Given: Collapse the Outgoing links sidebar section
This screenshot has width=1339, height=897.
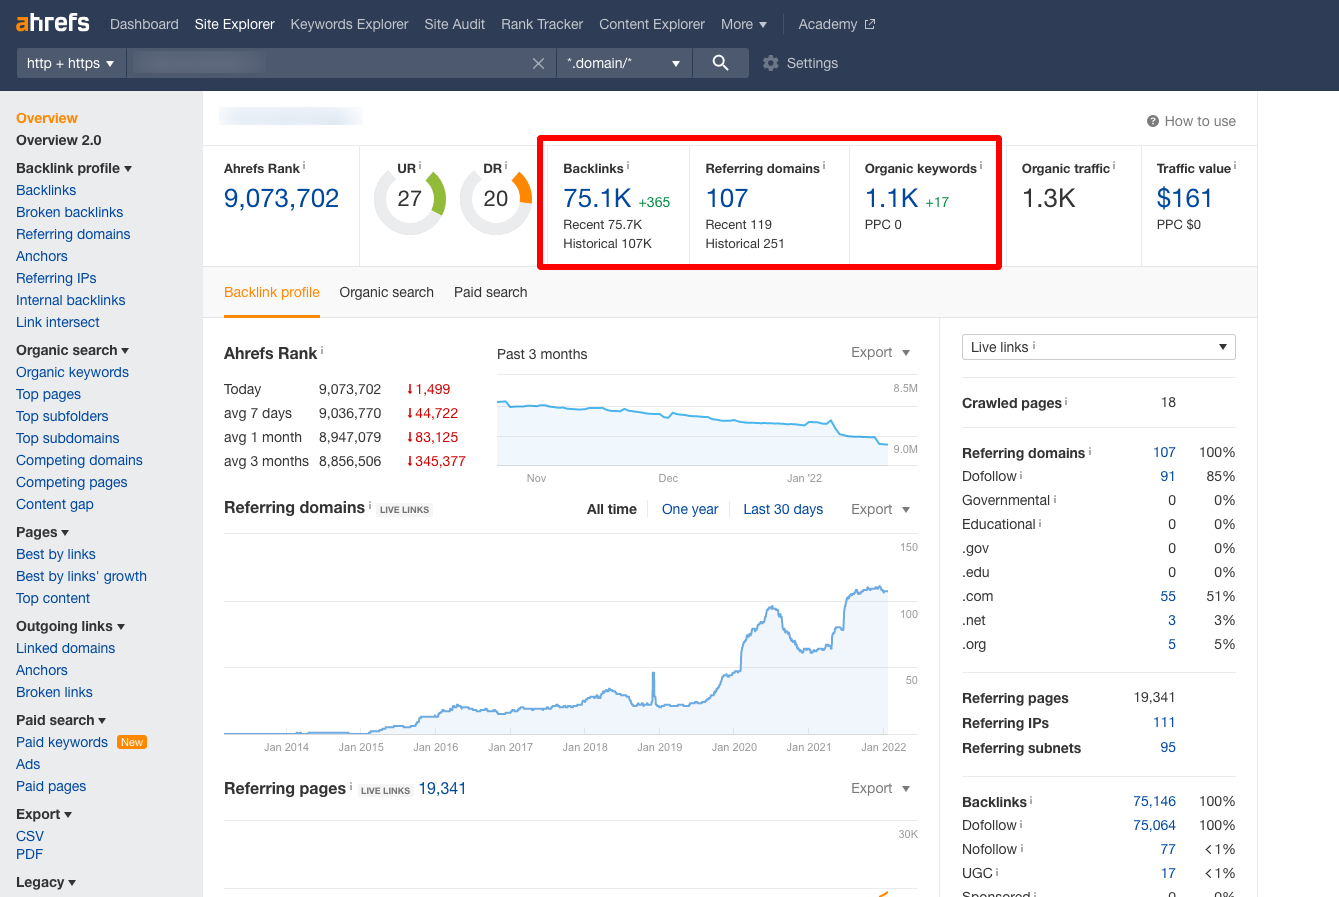Looking at the screenshot, I should tap(71, 626).
